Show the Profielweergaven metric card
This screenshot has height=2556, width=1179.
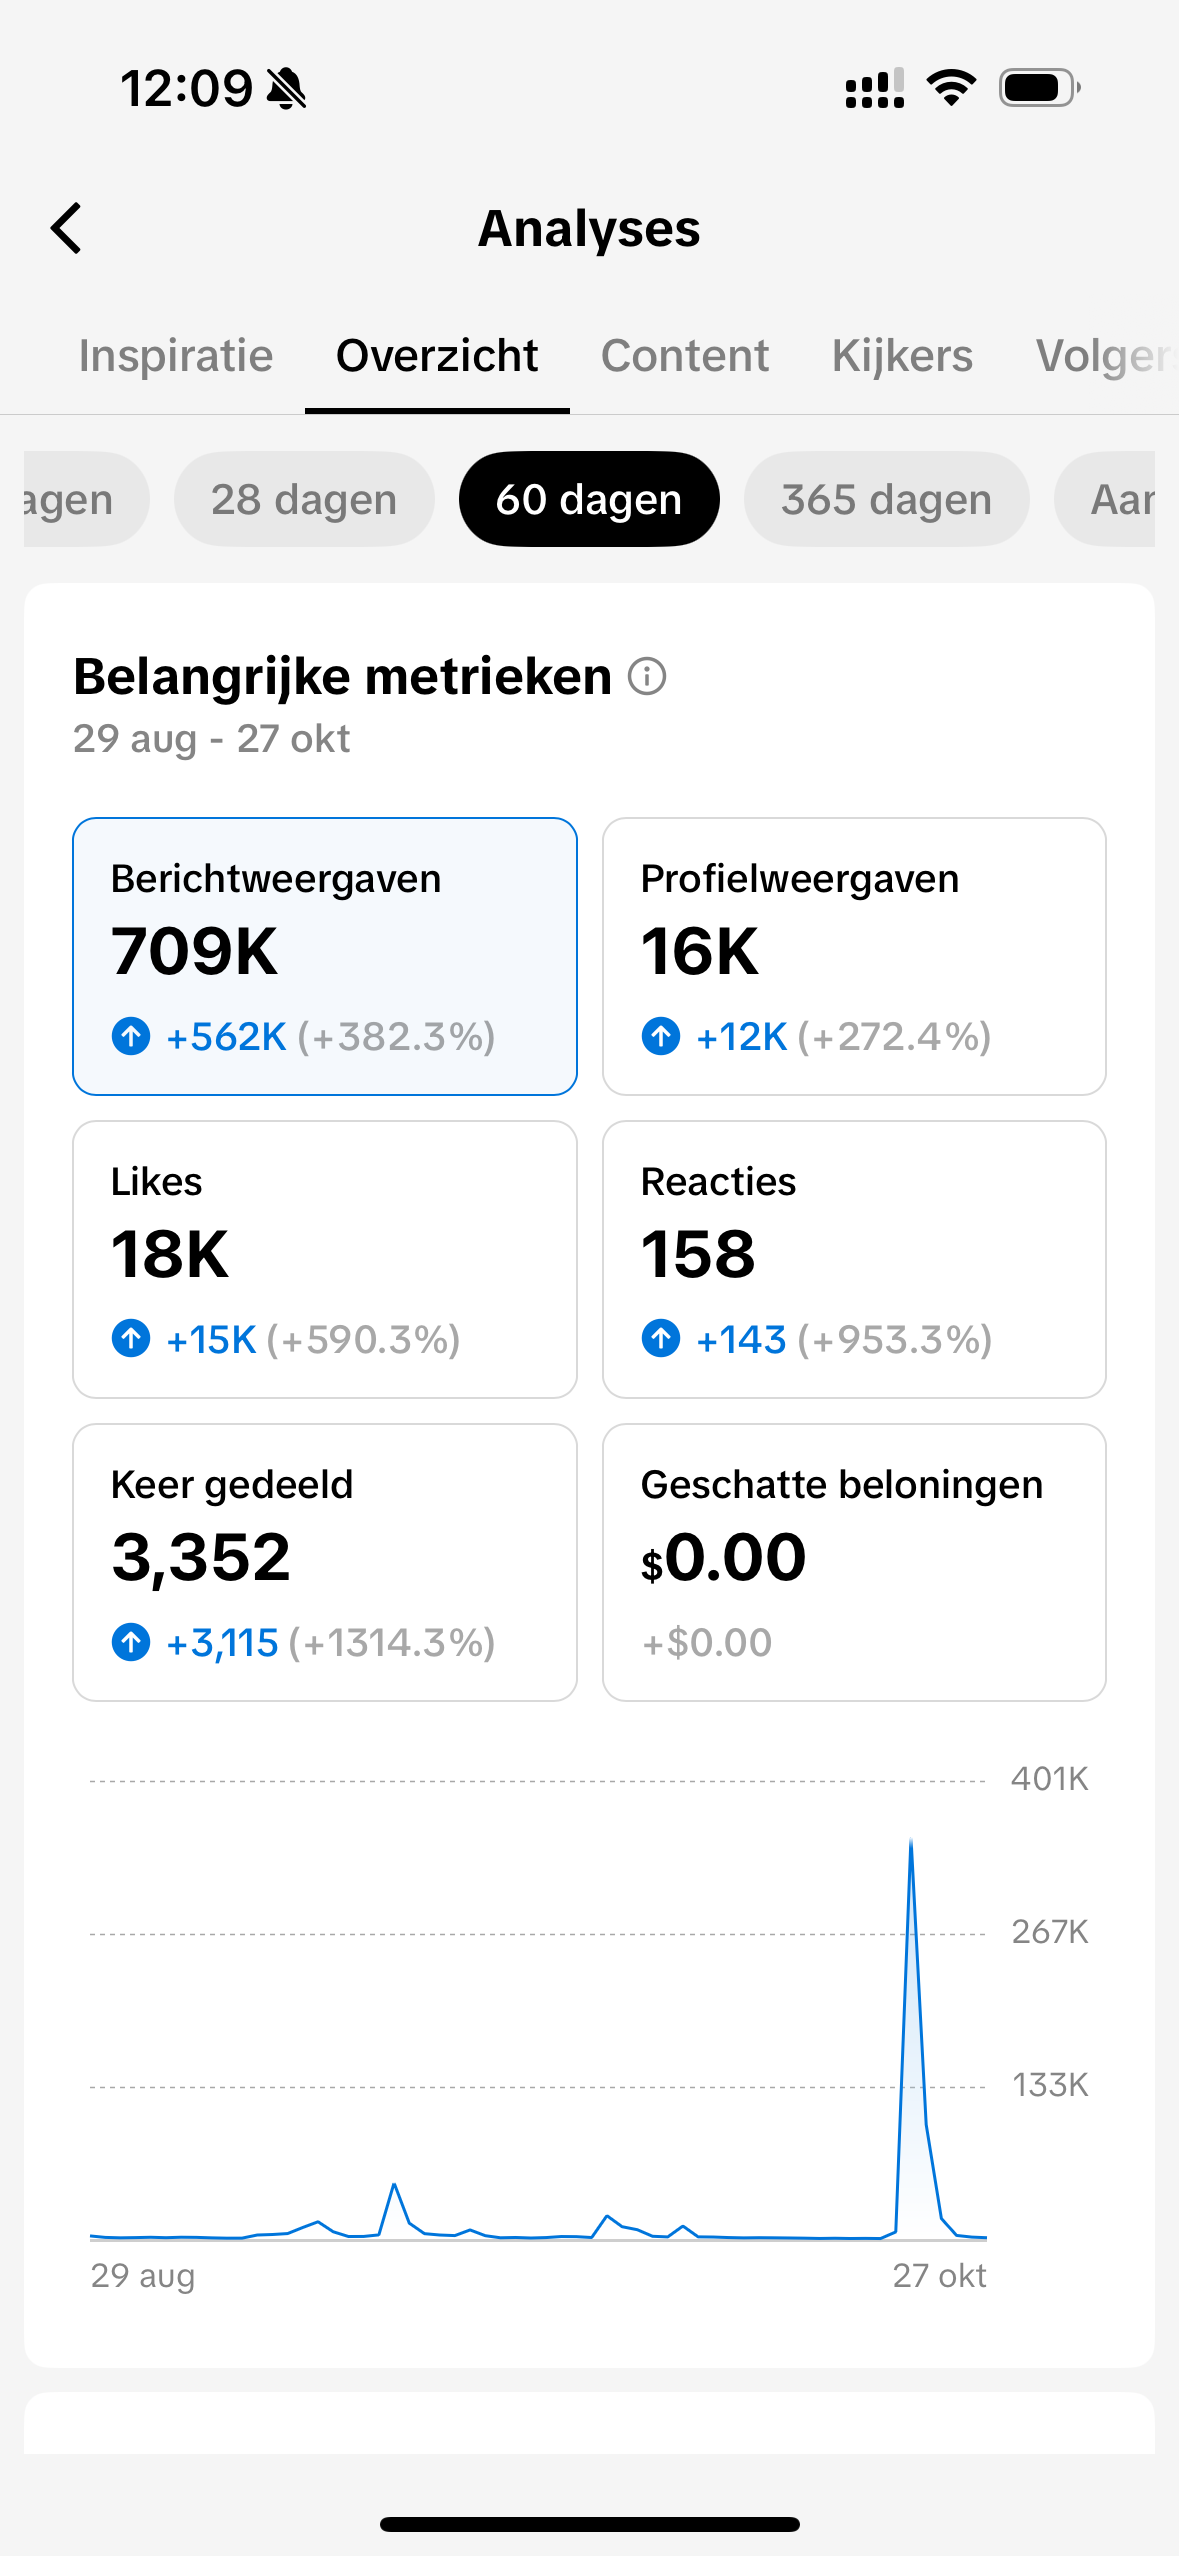tap(854, 956)
